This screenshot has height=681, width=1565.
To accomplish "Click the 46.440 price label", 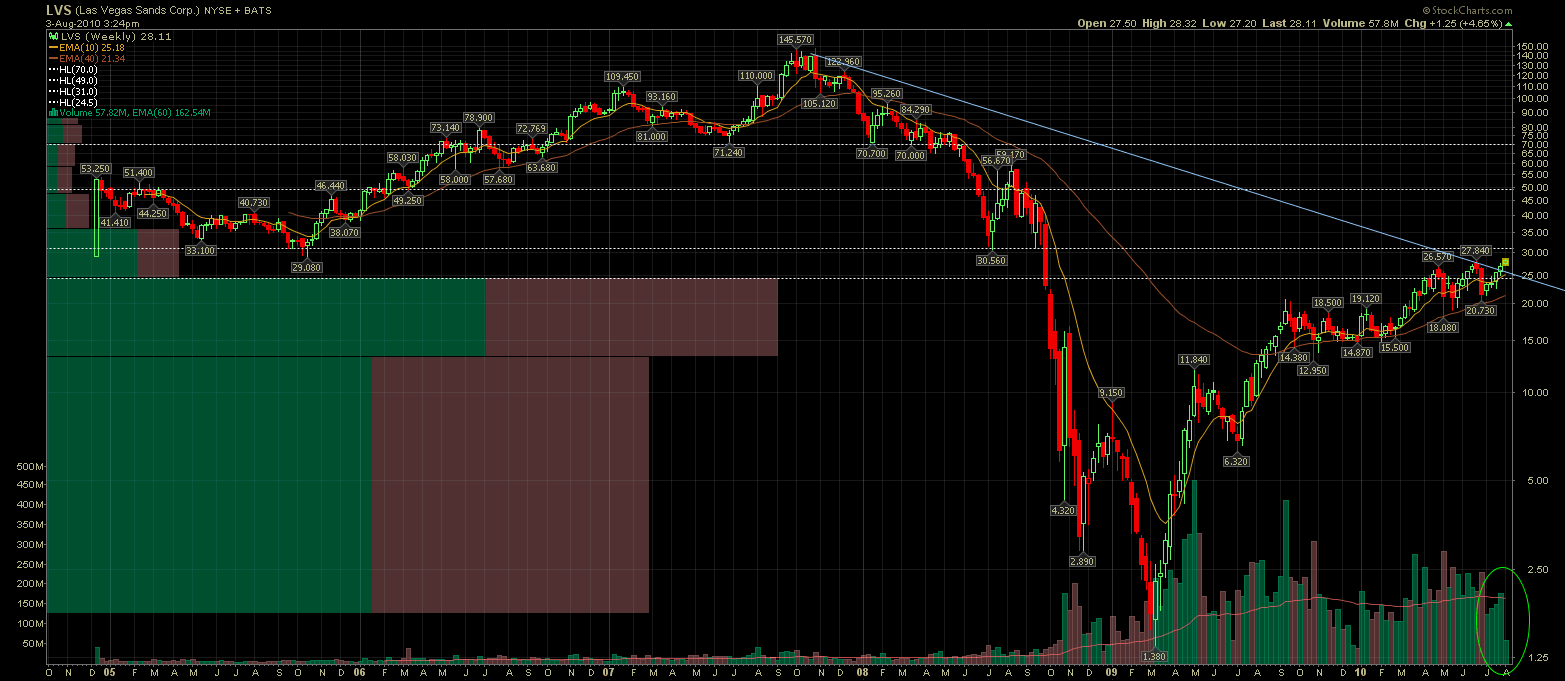I will click(330, 185).
